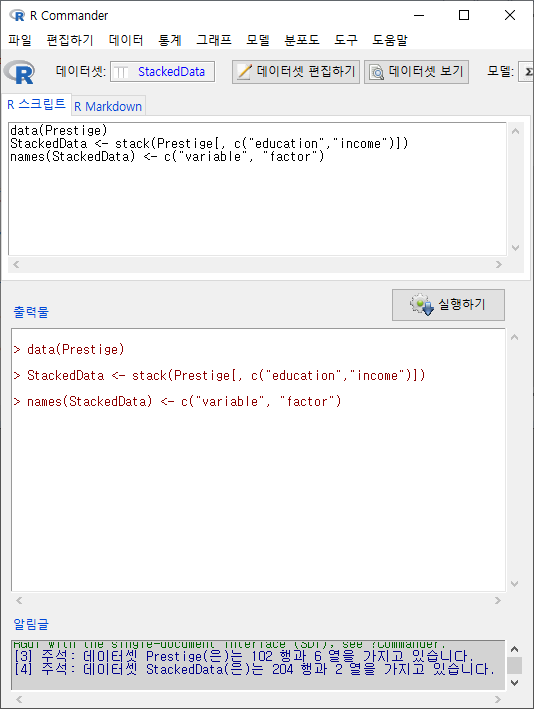Close the R Commander window
This screenshot has height=709, width=534.
pyautogui.click(x=510, y=15)
